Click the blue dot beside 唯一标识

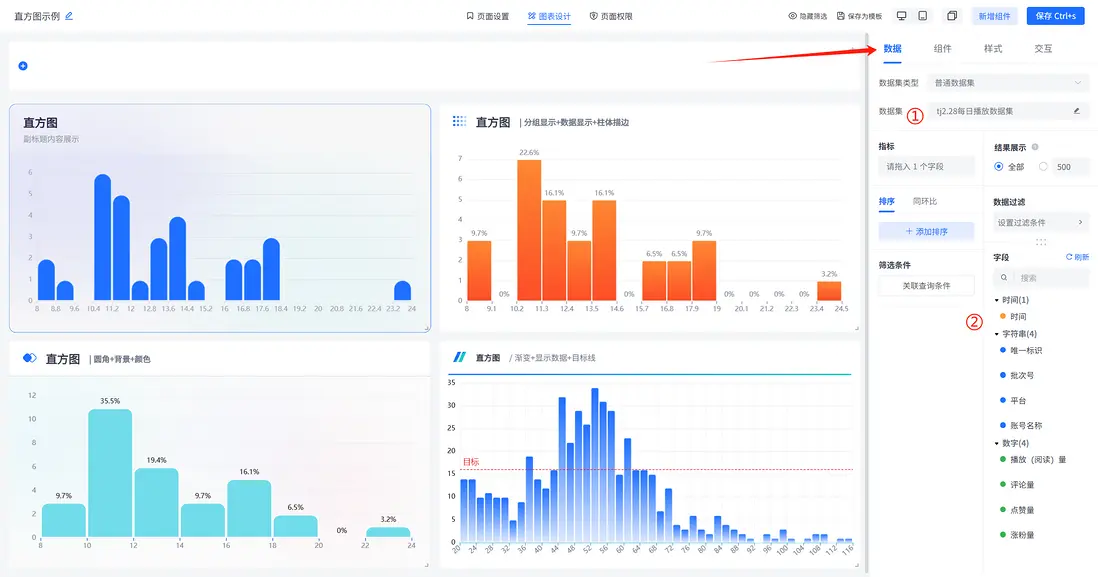pyautogui.click(x=1003, y=350)
